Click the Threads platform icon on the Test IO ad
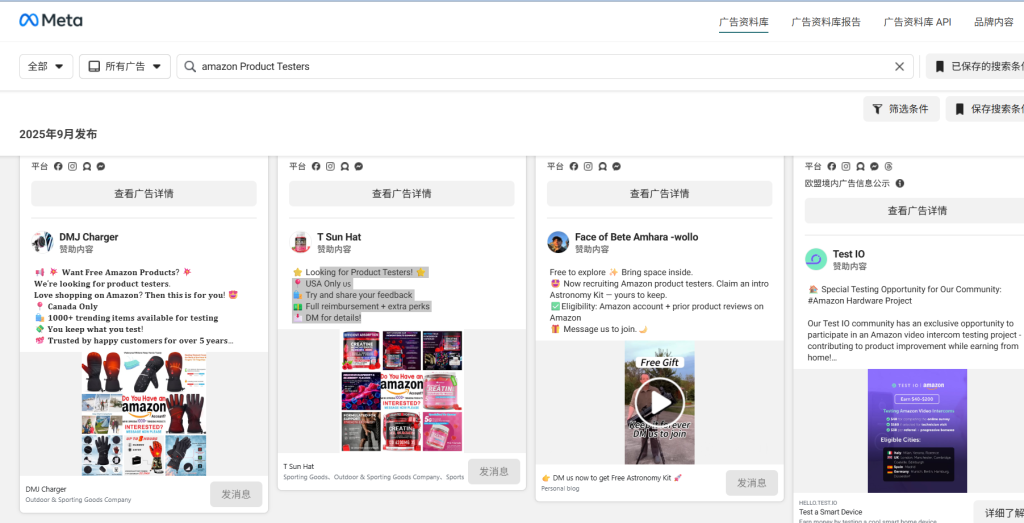The height and width of the screenshot is (523, 1024). (888, 166)
